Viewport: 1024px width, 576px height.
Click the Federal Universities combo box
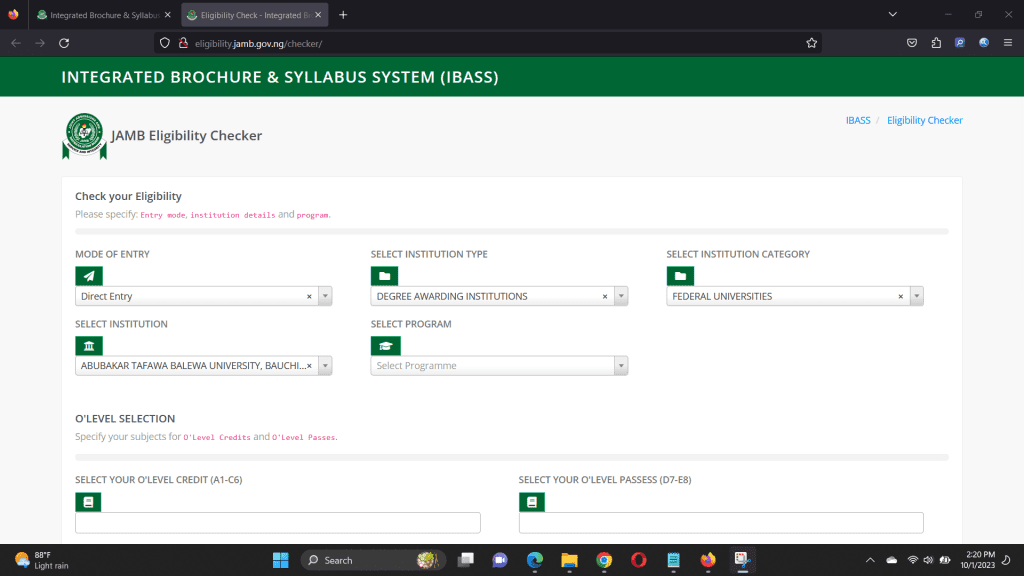[795, 296]
